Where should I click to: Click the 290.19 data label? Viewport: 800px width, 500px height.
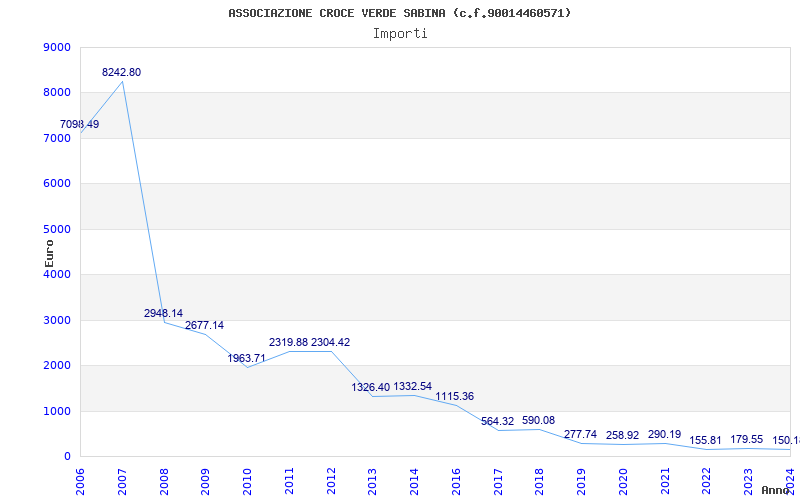click(x=664, y=434)
